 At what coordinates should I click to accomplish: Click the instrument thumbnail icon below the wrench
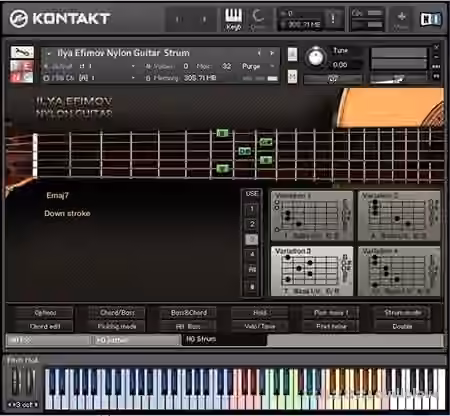22,71
